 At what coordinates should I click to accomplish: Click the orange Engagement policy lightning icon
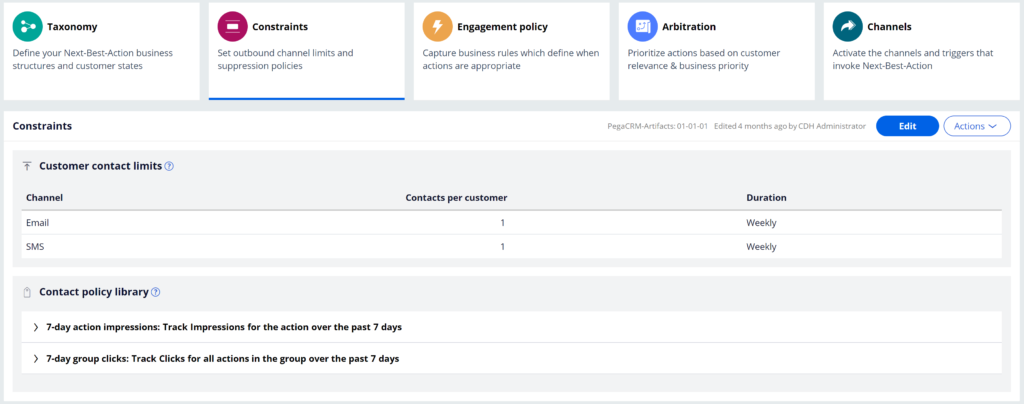coord(438,27)
